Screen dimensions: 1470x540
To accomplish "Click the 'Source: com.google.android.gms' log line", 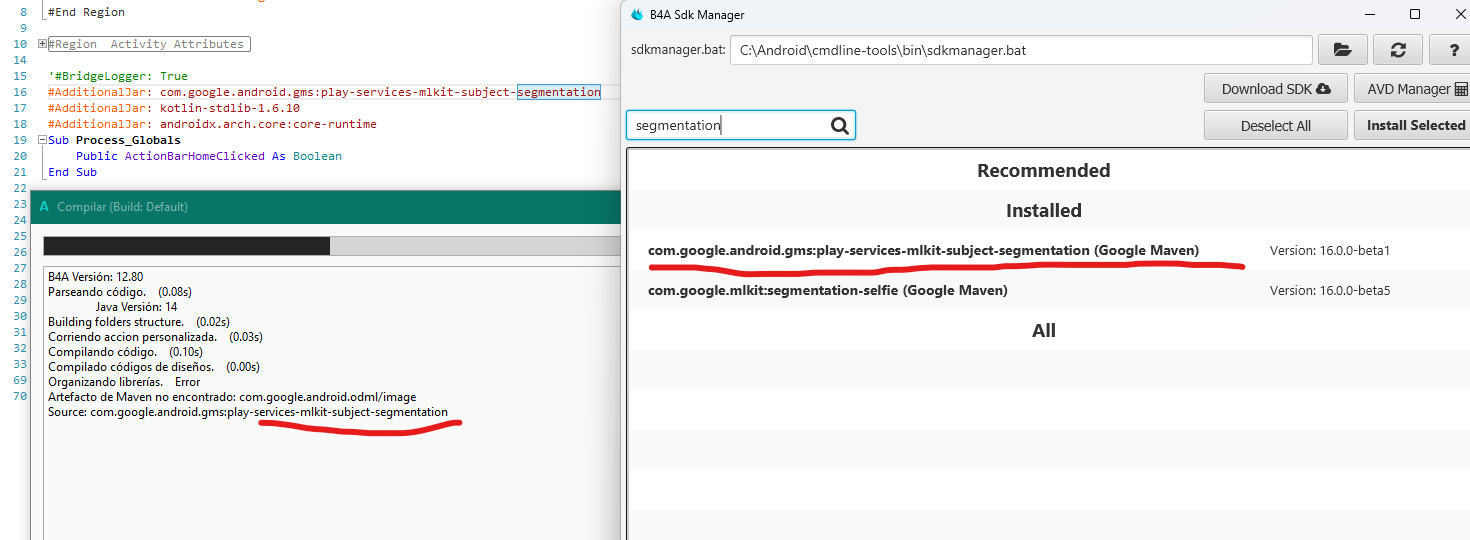I will pos(248,412).
